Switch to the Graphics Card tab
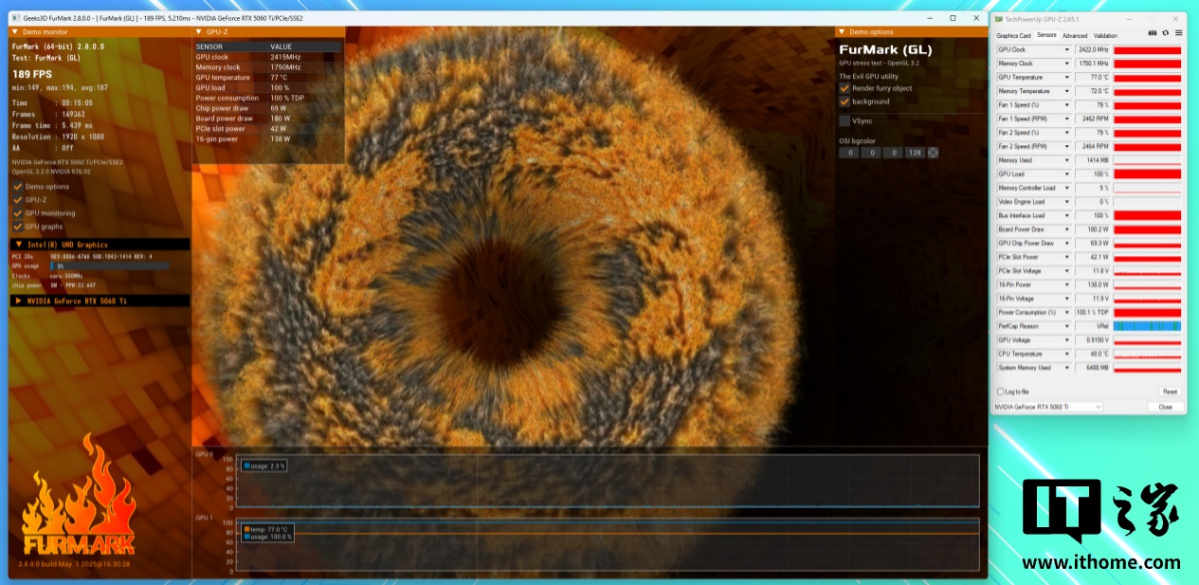1199x585 pixels. click(1013, 35)
